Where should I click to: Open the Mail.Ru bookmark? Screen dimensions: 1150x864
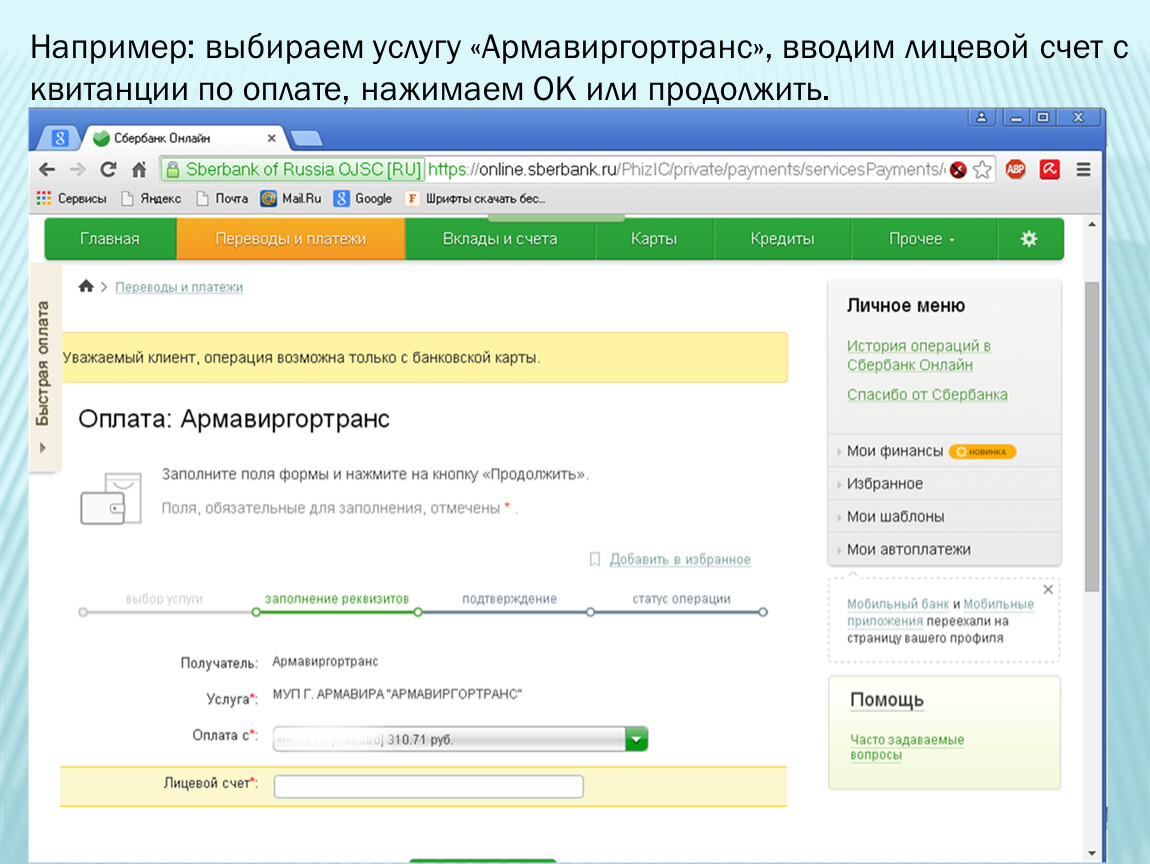point(291,199)
